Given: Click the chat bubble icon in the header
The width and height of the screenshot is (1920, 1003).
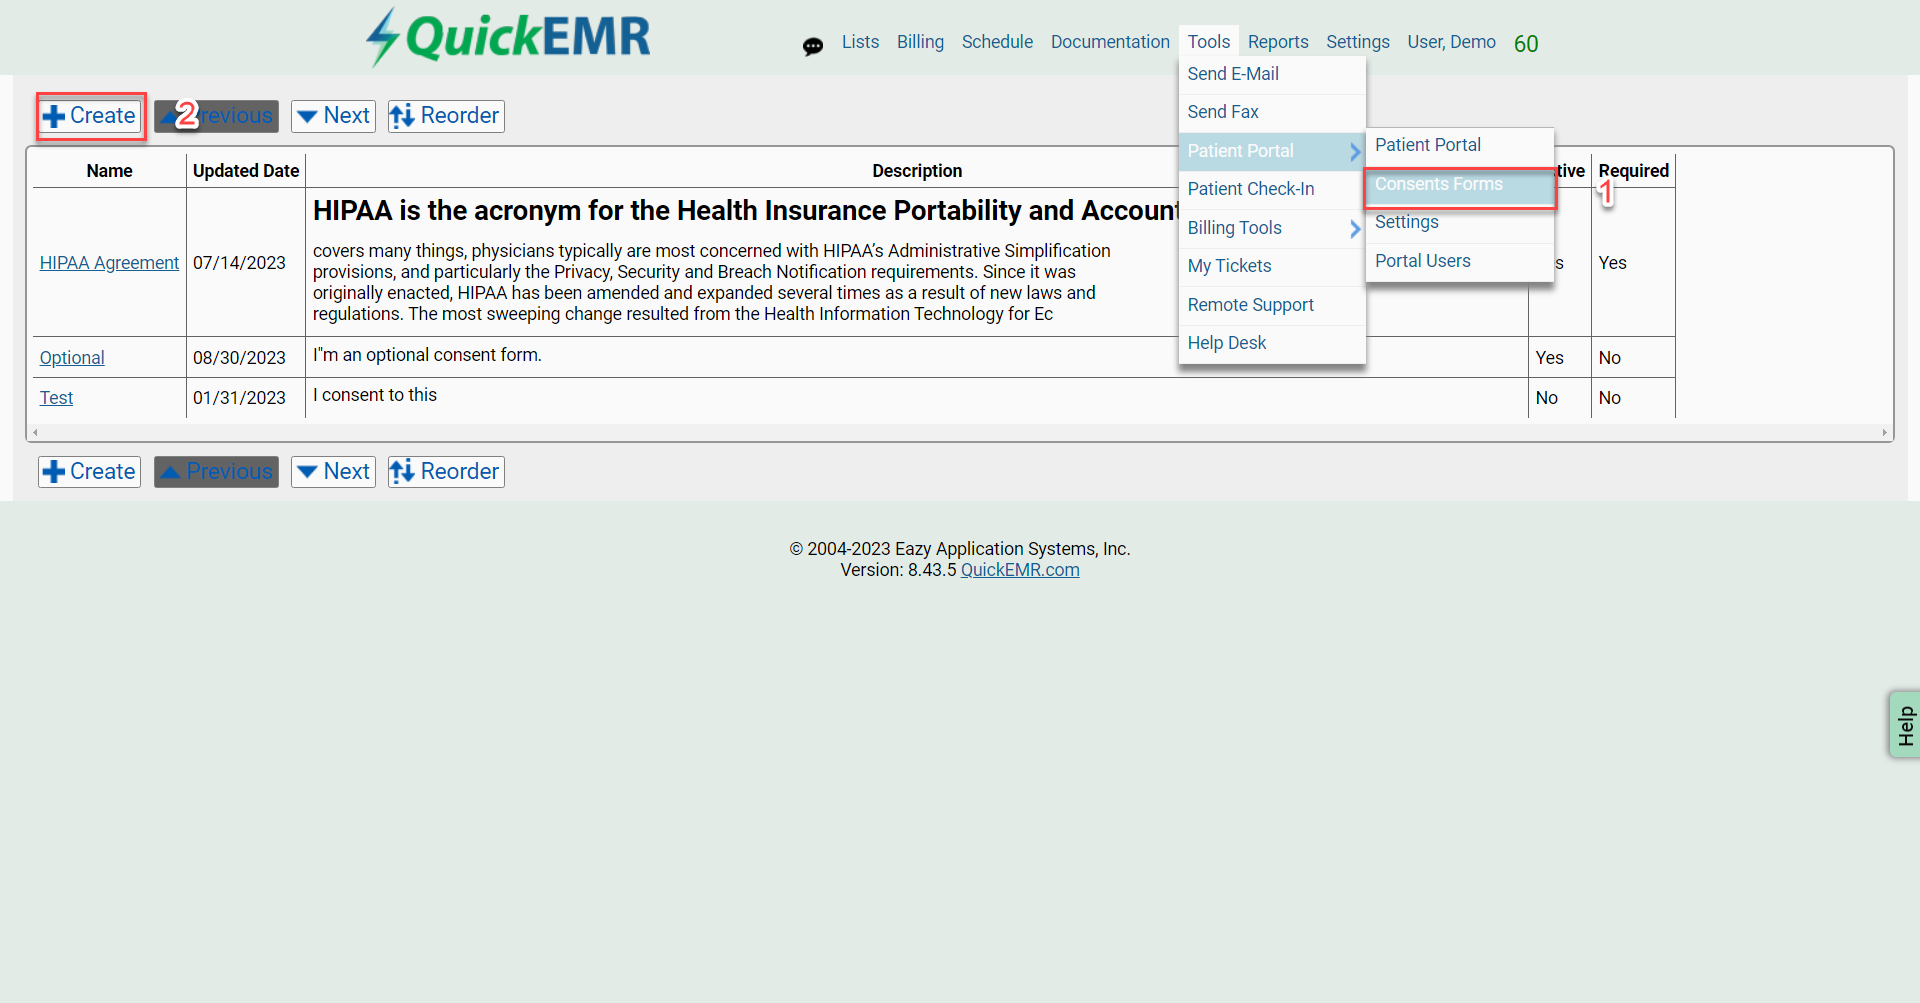Looking at the screenshot, I should click(x=813, y=46).
